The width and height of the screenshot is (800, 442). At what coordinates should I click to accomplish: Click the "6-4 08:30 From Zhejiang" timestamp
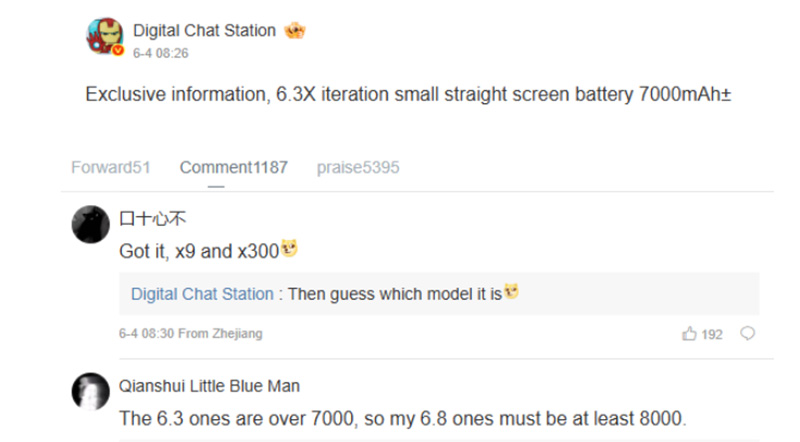191,334
